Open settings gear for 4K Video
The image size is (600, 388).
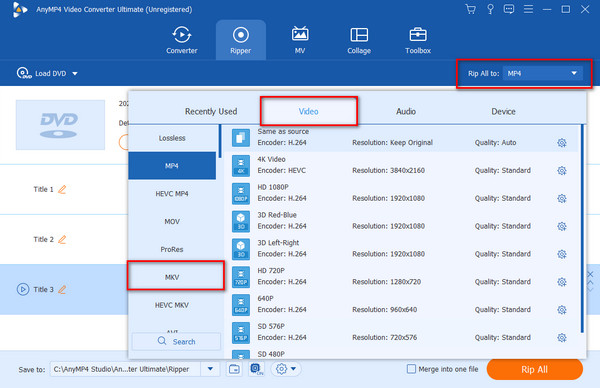tap(561, 171)
